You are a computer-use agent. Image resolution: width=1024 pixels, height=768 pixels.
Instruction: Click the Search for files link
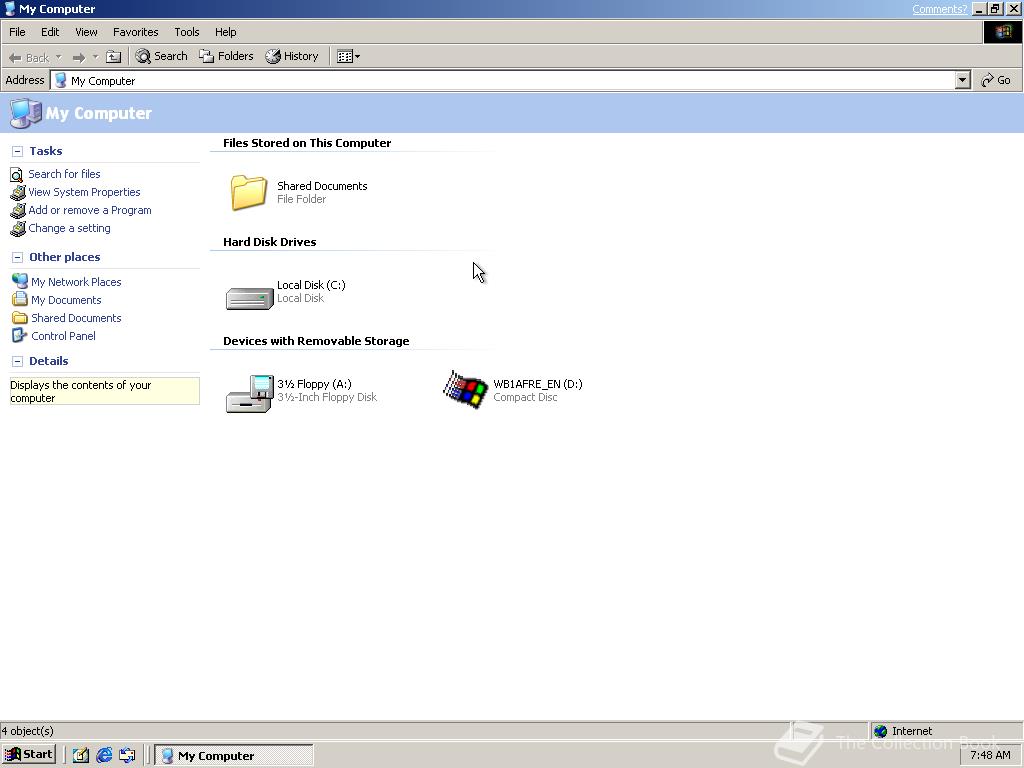[64, 174]
